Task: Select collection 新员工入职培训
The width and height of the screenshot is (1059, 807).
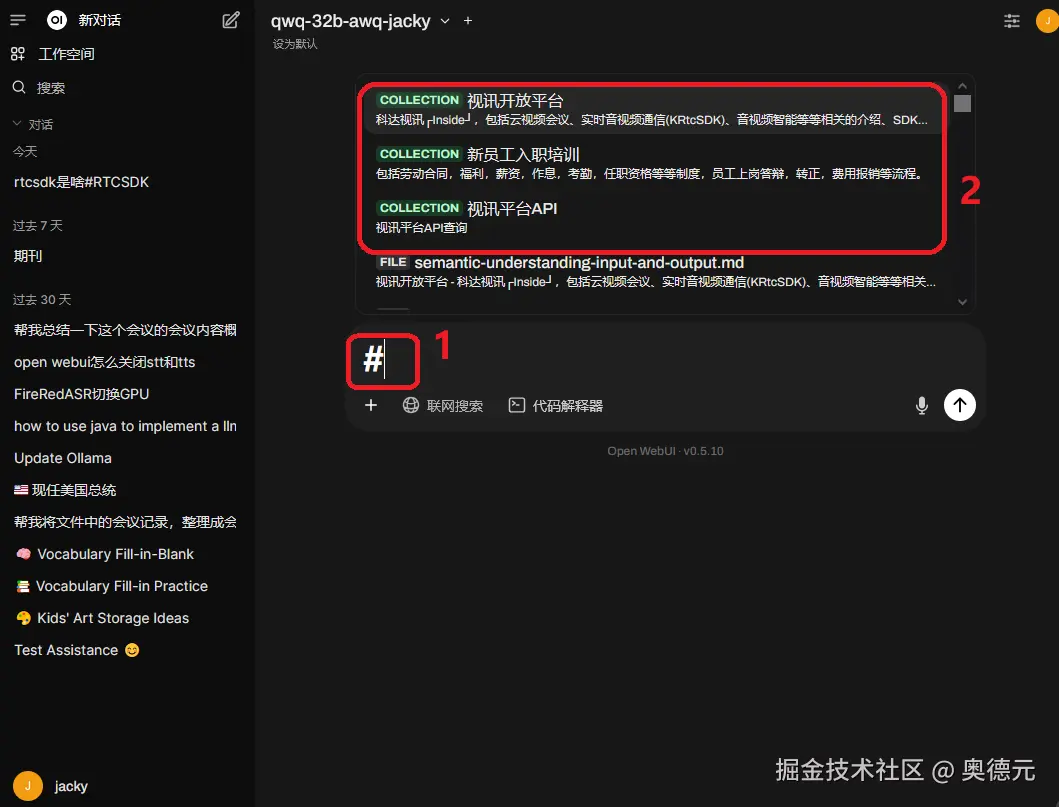Action: pos(652,163)
